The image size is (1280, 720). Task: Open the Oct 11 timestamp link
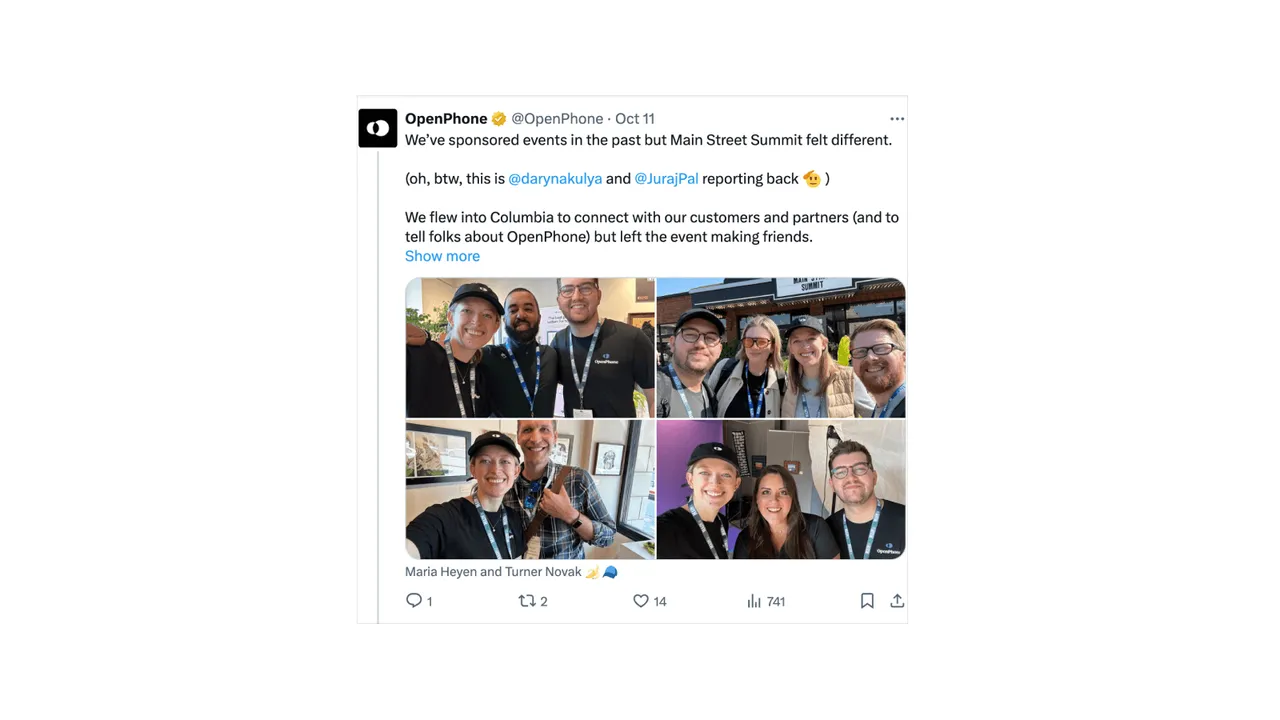[635, 119]
